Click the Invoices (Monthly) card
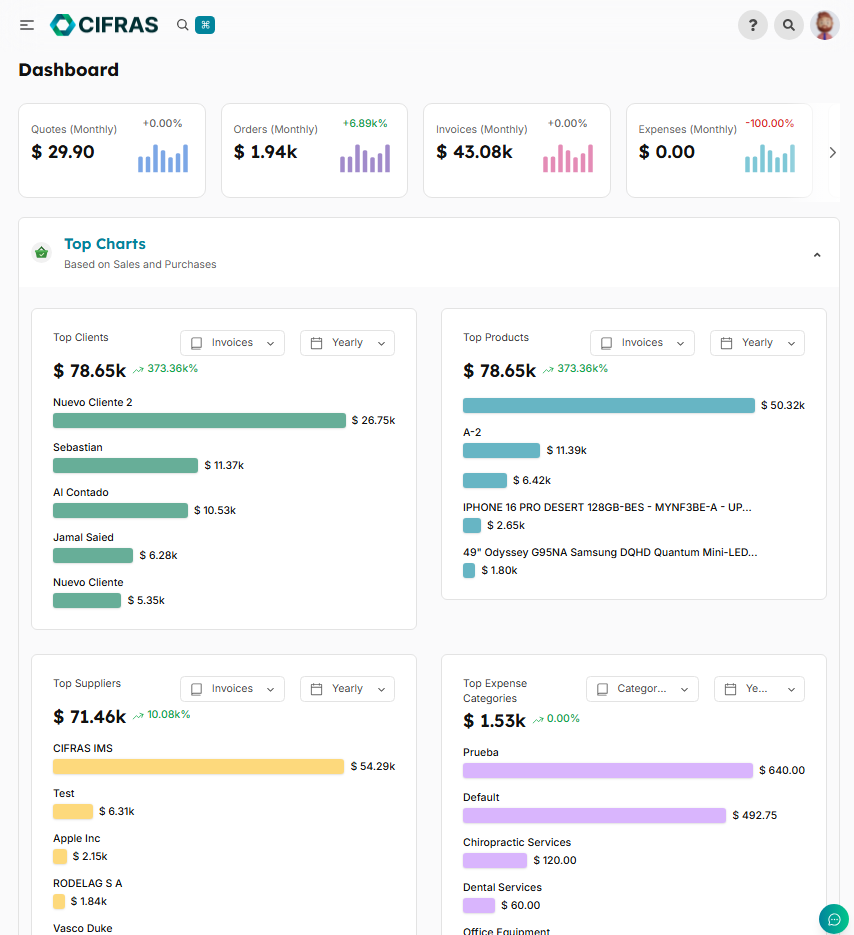 click(x=516, y=150)
